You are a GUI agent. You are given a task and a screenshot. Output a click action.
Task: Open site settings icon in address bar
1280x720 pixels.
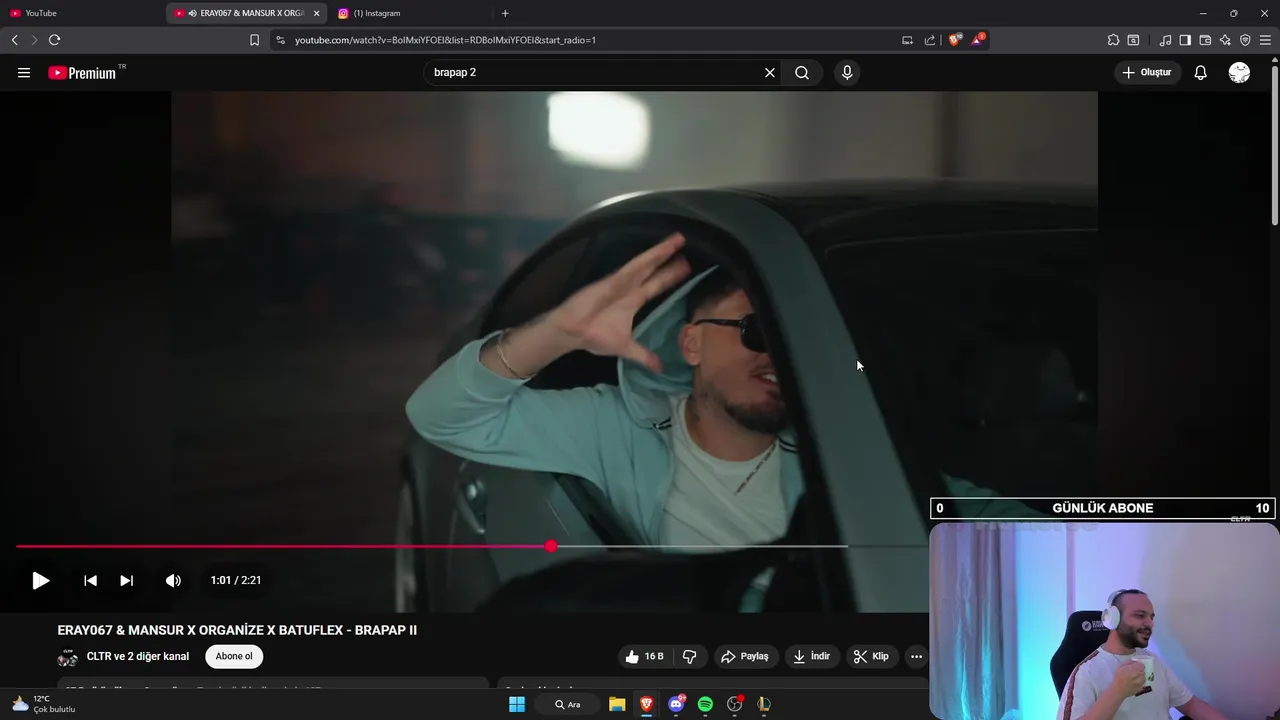point(280,40)
